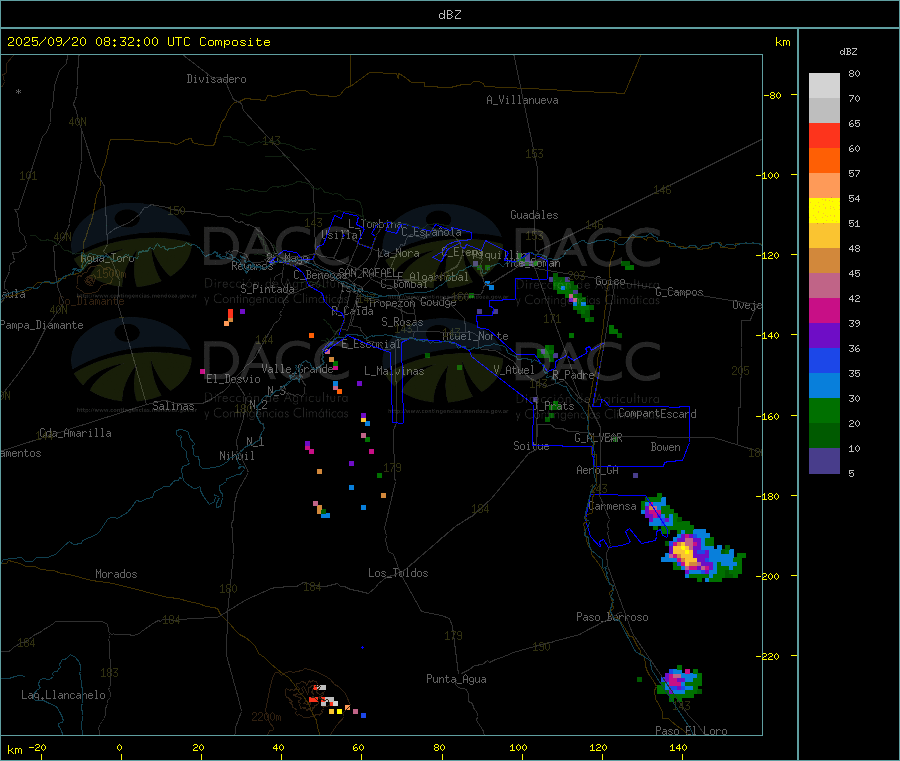This screenshot has width=900, height=761.
Task: Click the dBZ title at top
Action: coord(449,15)
